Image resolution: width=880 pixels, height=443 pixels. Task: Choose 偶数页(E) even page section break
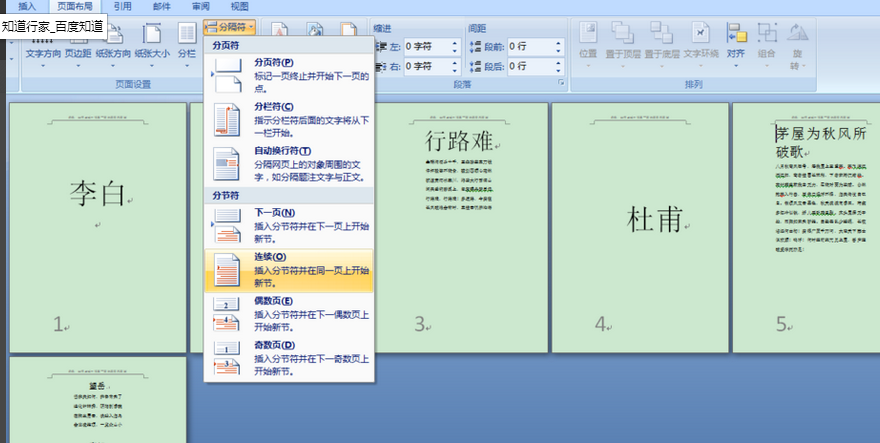[x=288, y=314]
